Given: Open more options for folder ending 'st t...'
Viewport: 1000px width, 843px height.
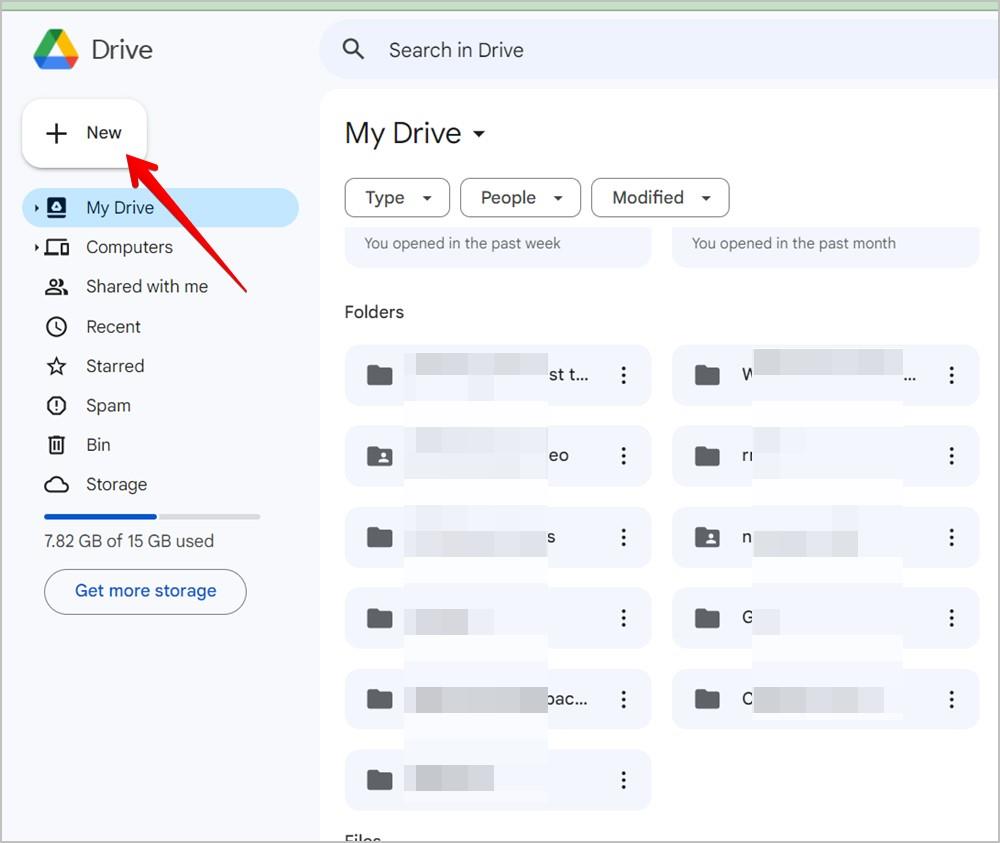Looking at the screenshot, I should 624,375.
